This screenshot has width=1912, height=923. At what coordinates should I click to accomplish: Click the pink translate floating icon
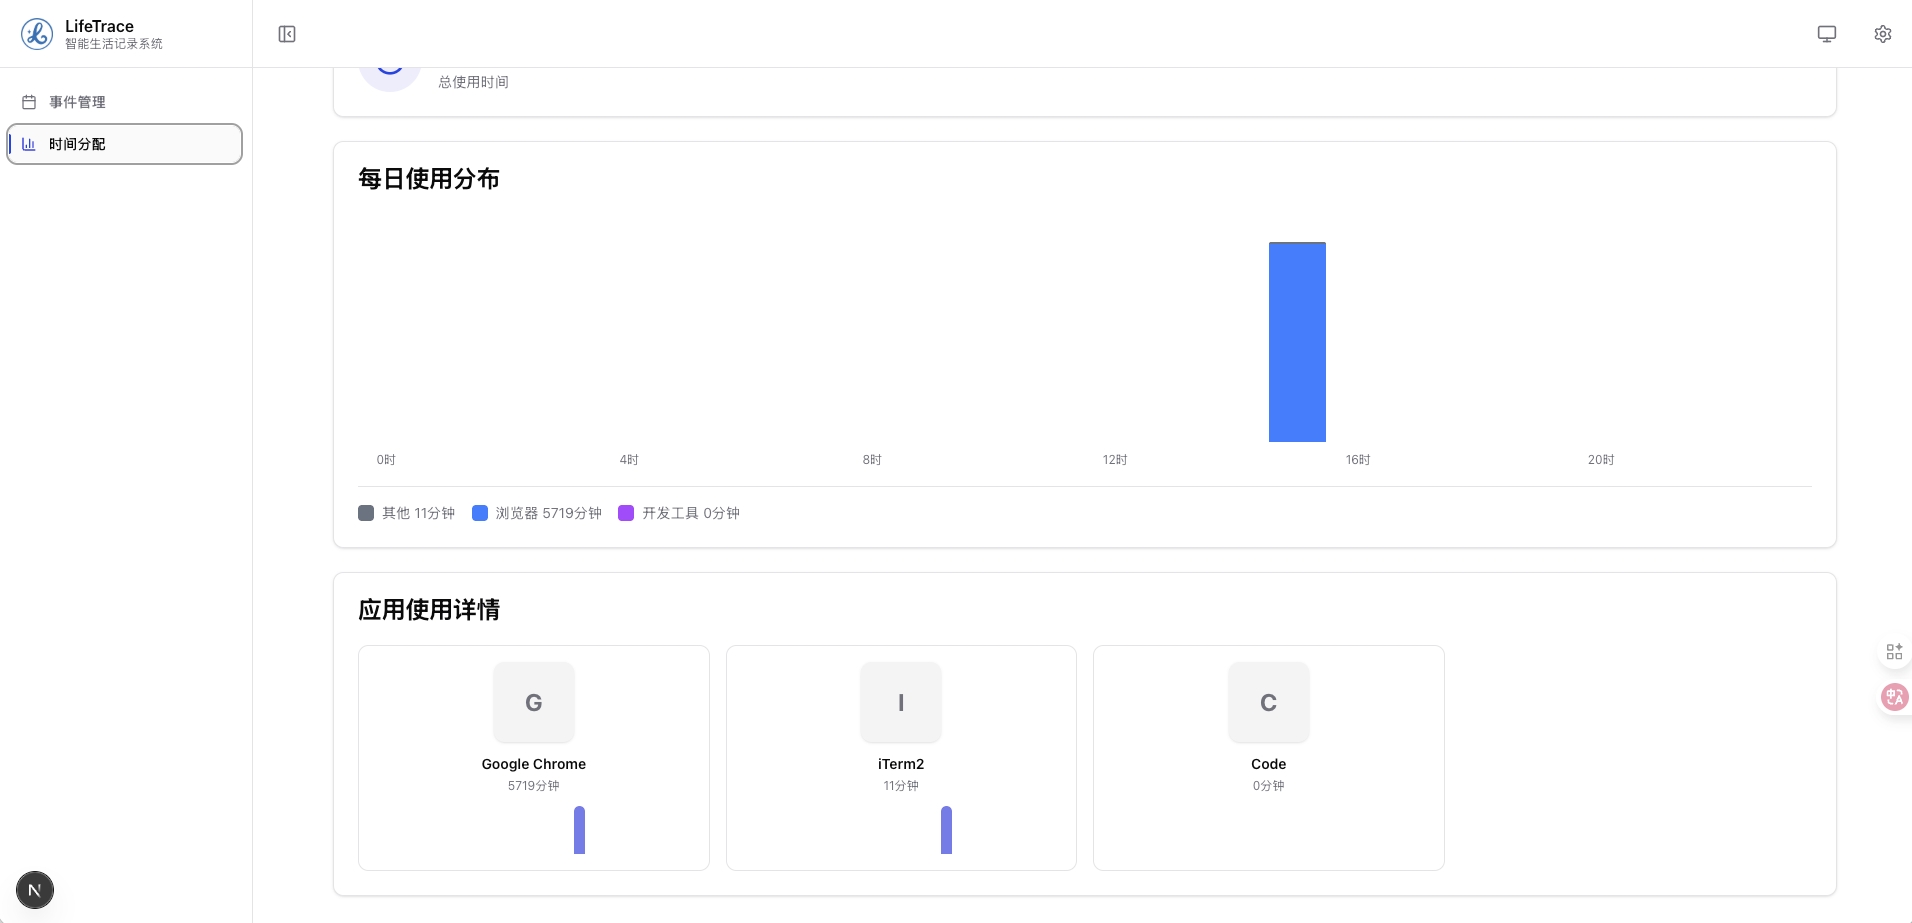coord(1894,697)
